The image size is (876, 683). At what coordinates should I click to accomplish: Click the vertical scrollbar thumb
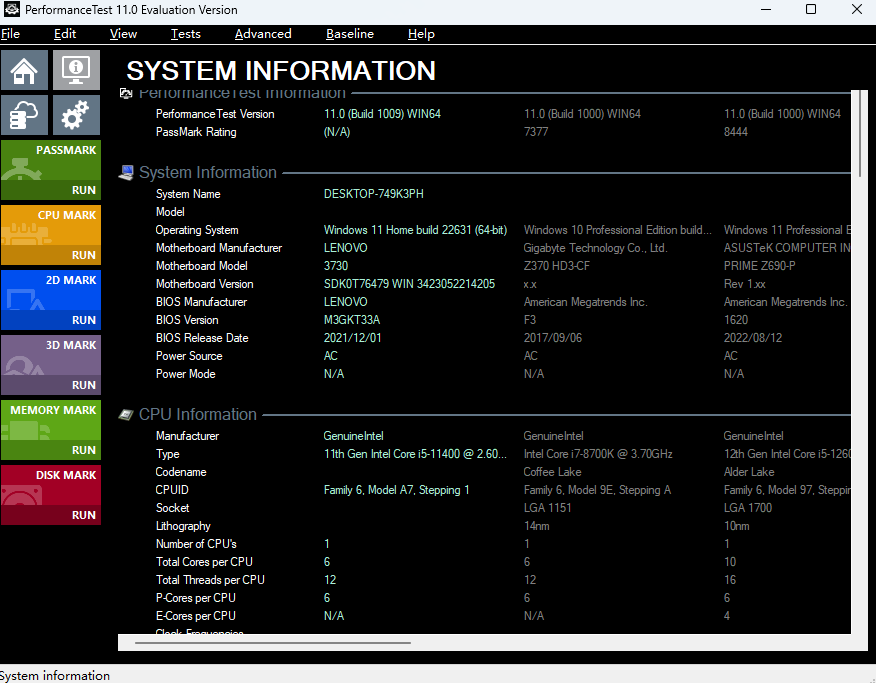(x=860, y=133)
